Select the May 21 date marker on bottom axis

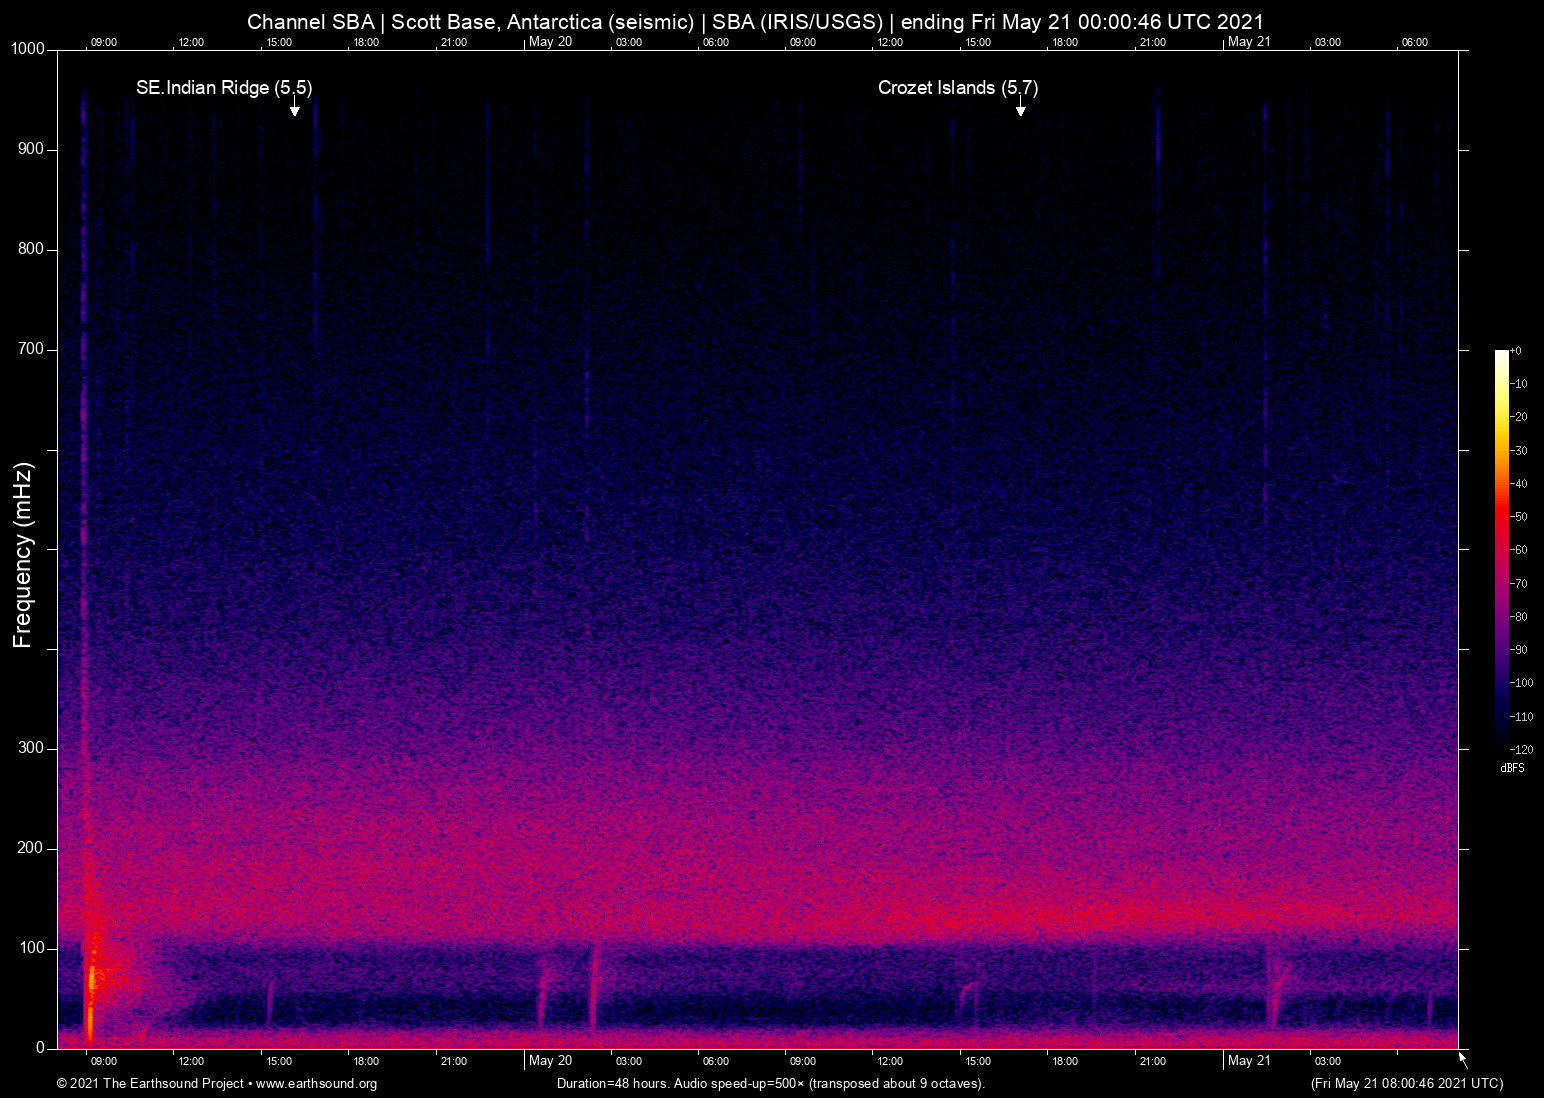[1250, 1061]
